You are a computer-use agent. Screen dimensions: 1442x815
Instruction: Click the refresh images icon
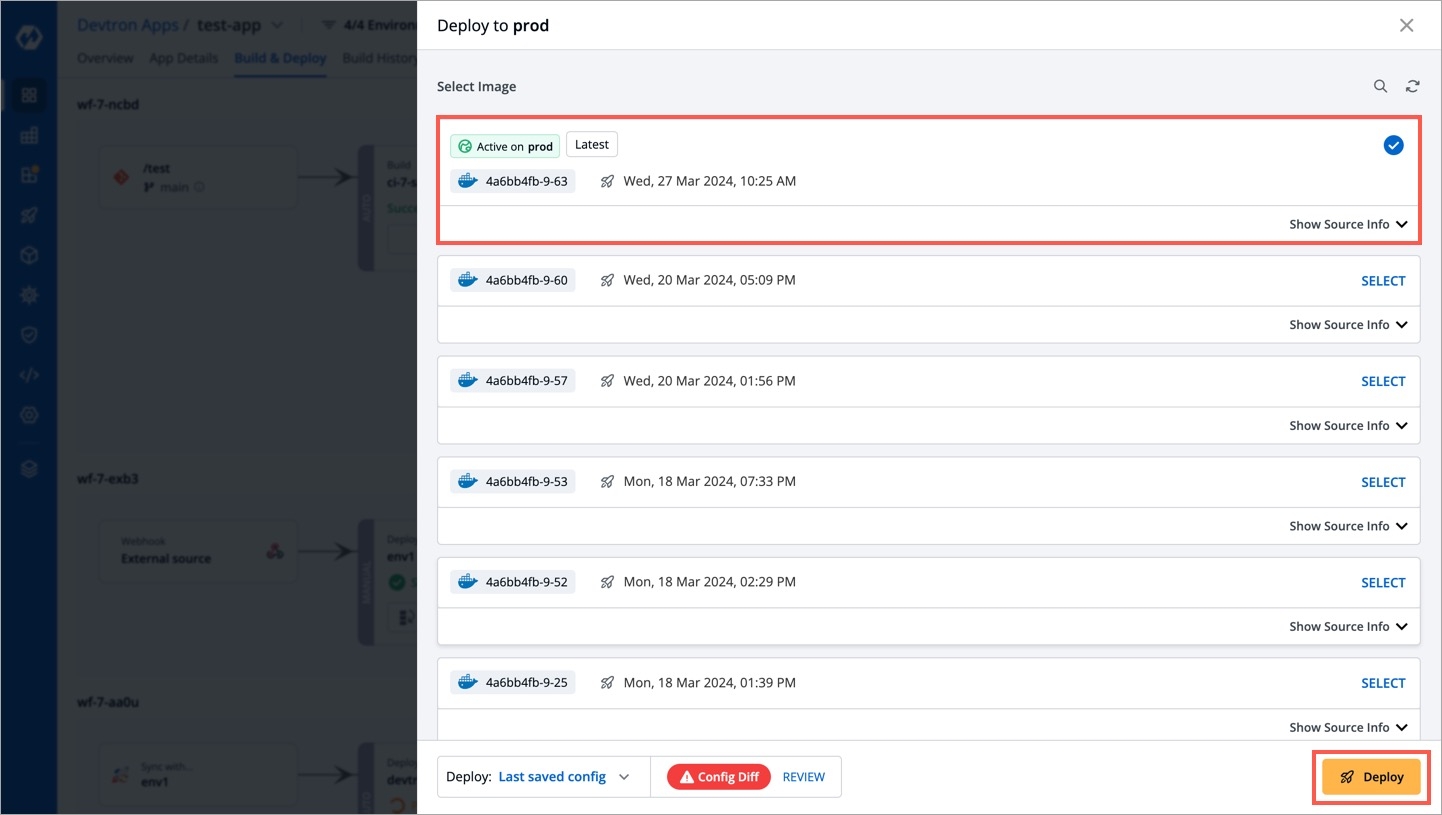[1412, 87]
